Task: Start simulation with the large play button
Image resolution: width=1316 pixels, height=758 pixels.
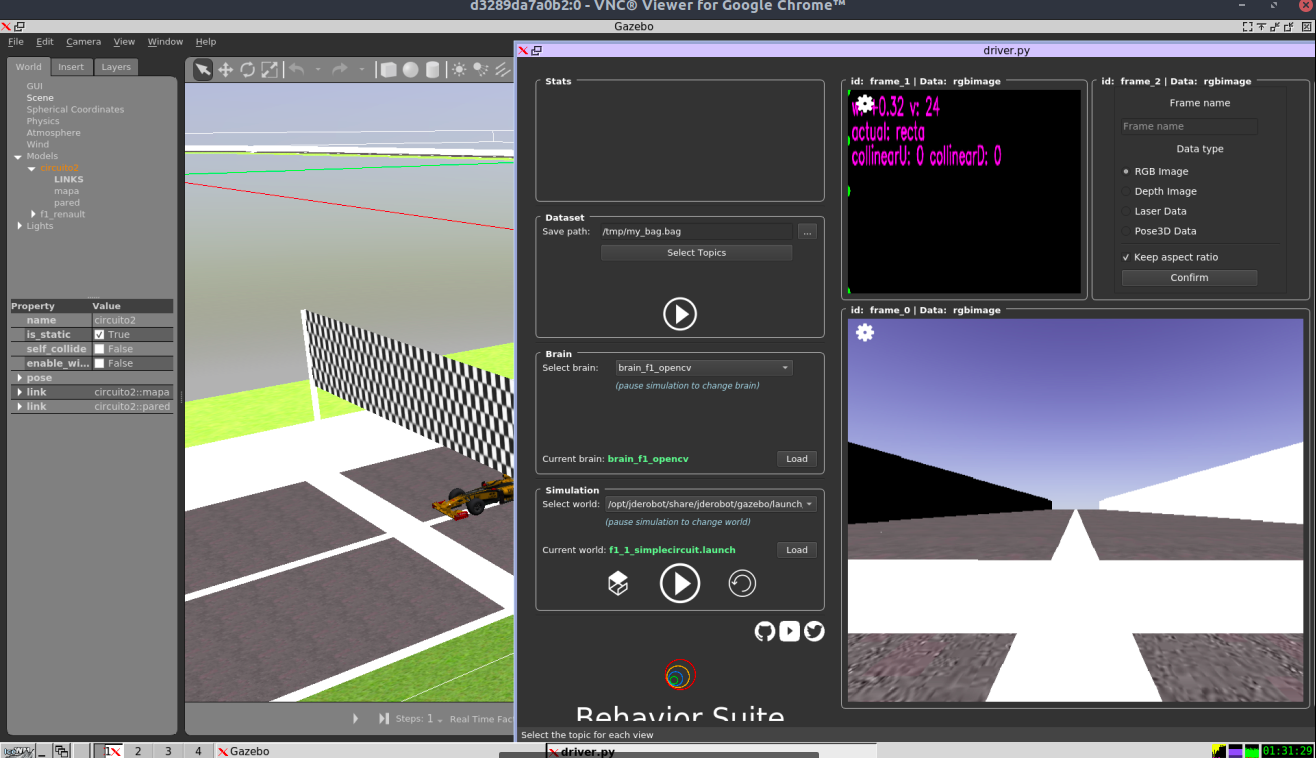Action: coord(680,583)
